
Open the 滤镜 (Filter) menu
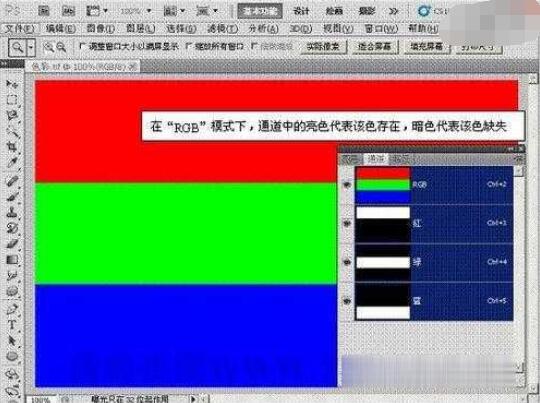click(x=222, y=29)
